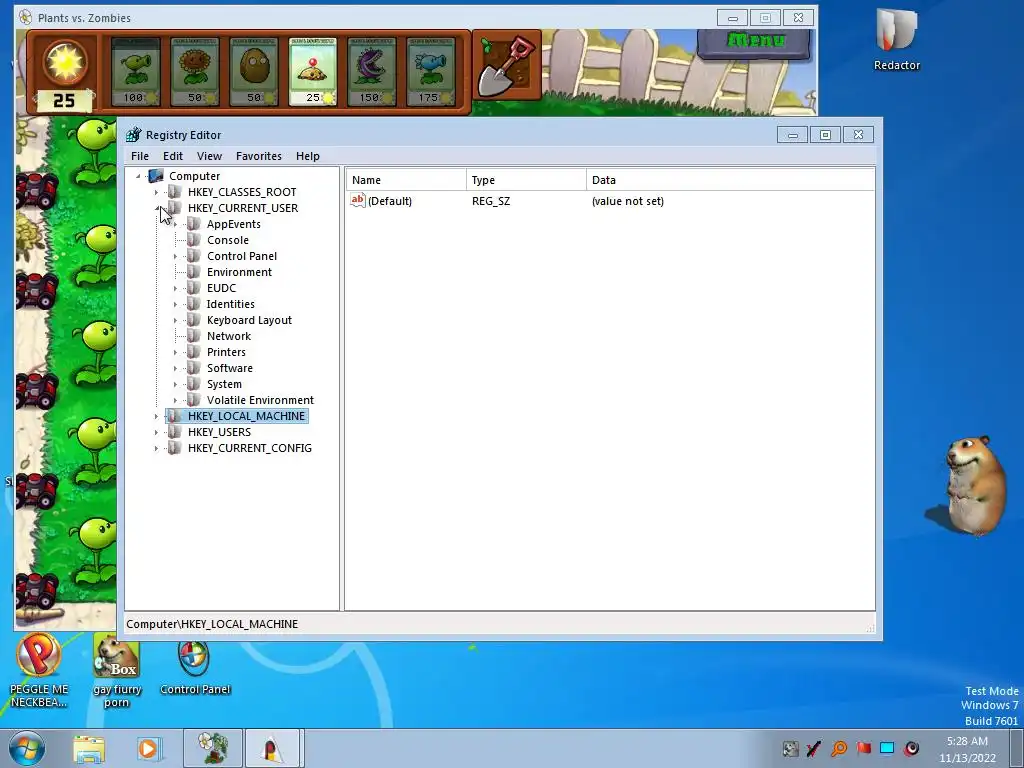Sort values by the Data column header
Image resolution: width=1024 pixels, height=768 pixels.
(x=730, y=180)
